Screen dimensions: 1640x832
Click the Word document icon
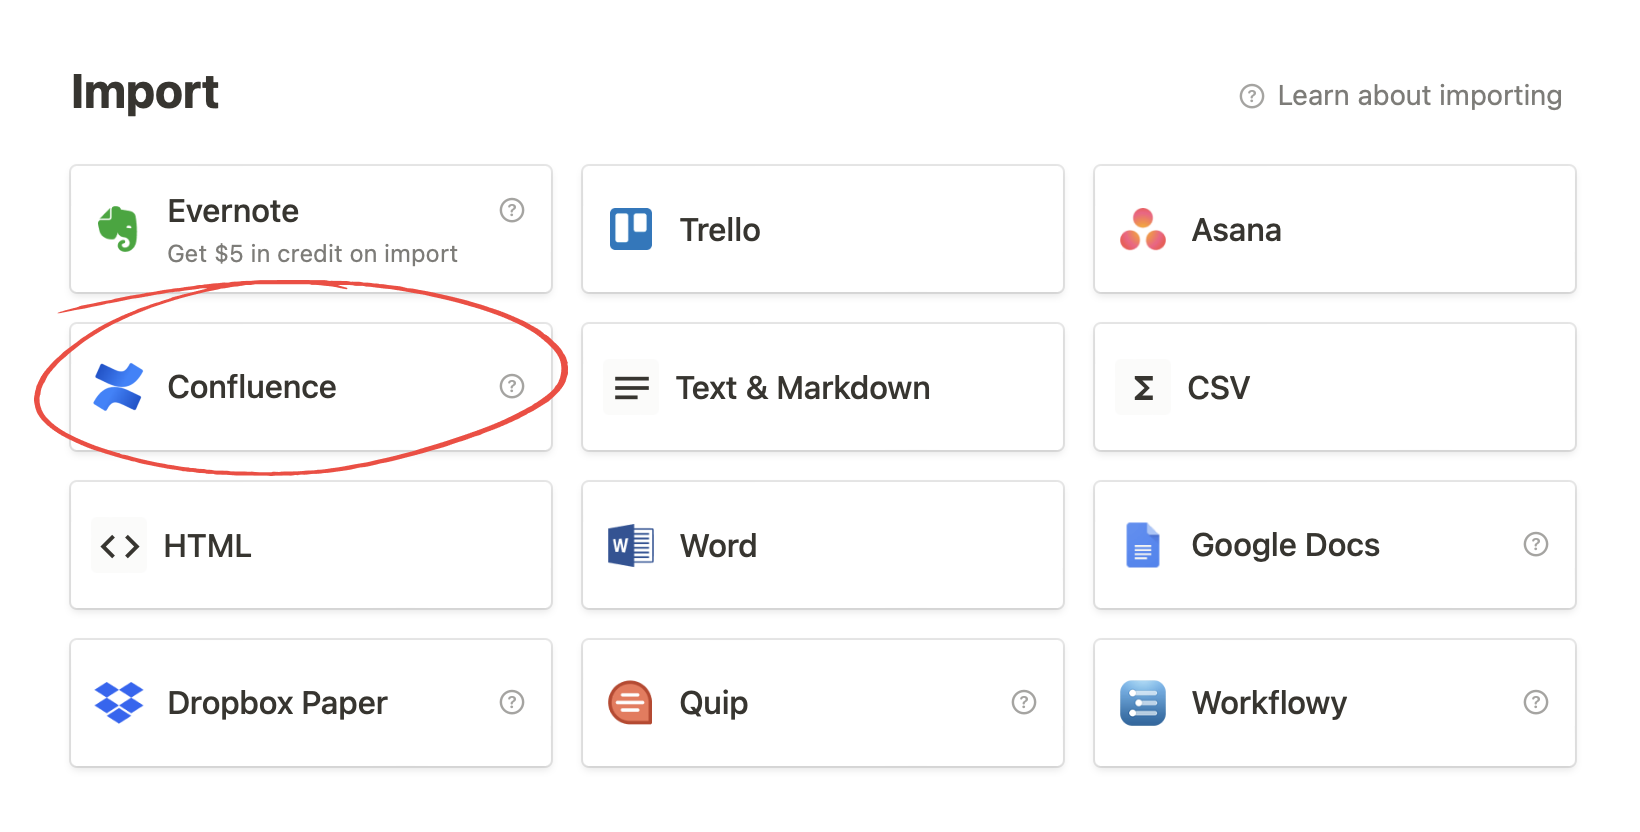pos(631,545)
